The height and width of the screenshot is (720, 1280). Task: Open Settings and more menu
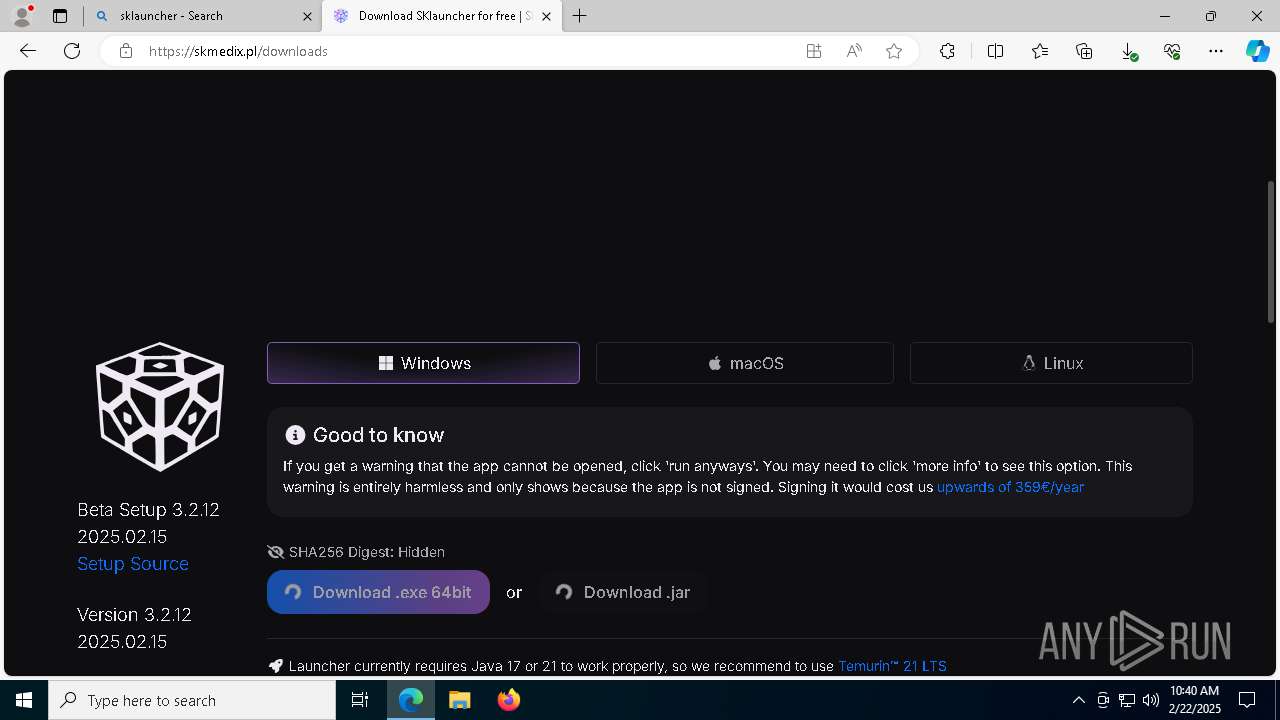tap(1216, 51)
